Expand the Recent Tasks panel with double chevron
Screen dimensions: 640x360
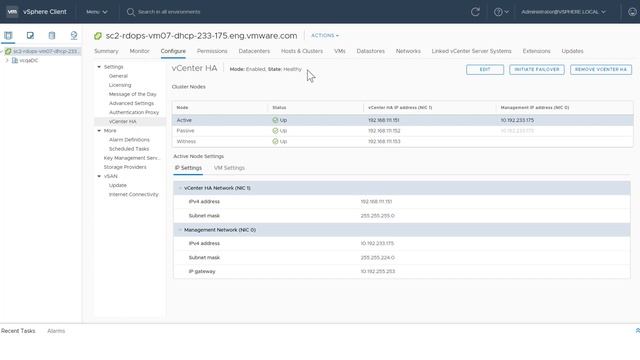(637, 331)
